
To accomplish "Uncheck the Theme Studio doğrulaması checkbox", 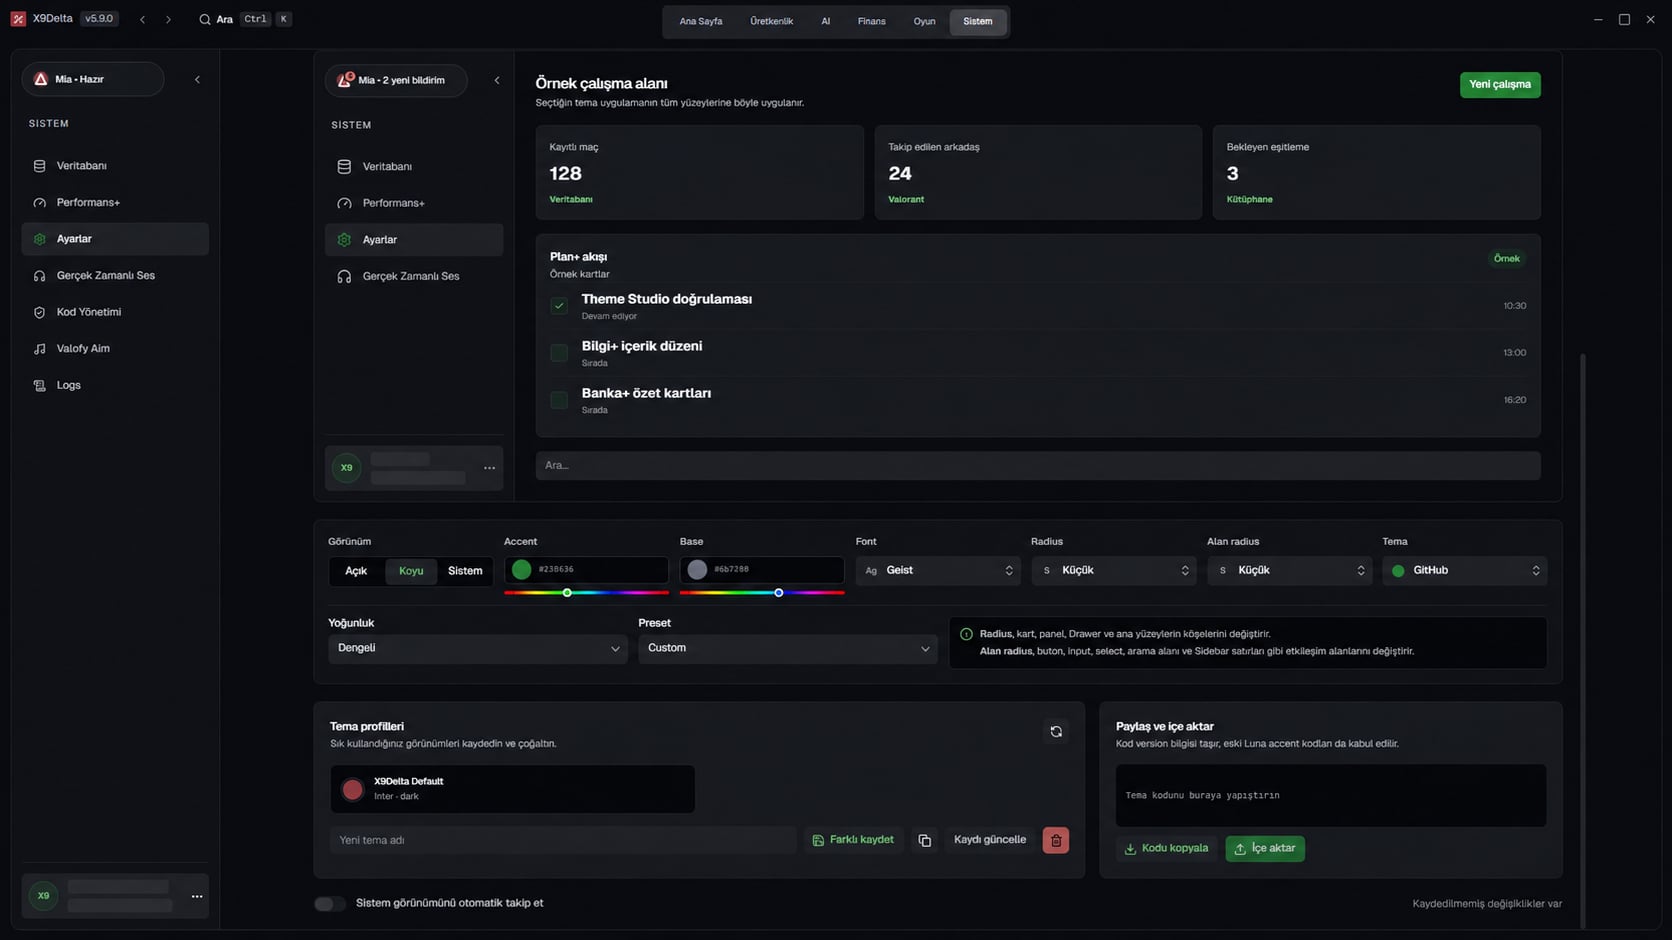I will pyautogui.click(x=559, y=306).
